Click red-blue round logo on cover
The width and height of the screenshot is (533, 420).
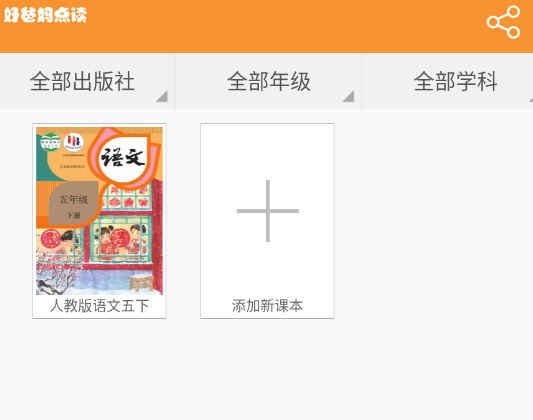coord(74,142)
